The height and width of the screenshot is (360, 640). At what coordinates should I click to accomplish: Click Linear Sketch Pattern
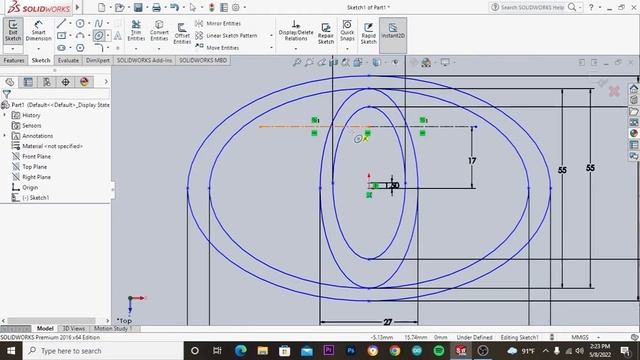(x=227, y=36)
